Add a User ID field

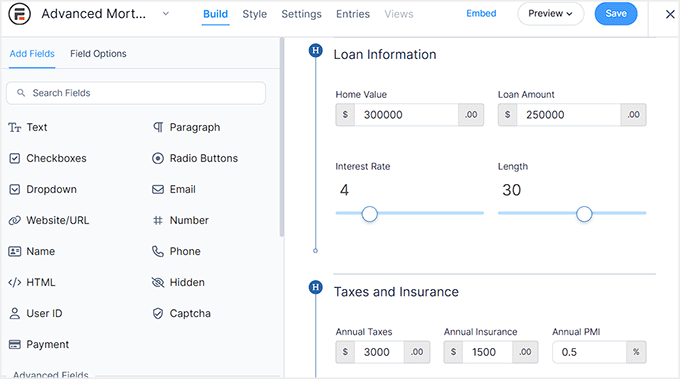point(36,314)
